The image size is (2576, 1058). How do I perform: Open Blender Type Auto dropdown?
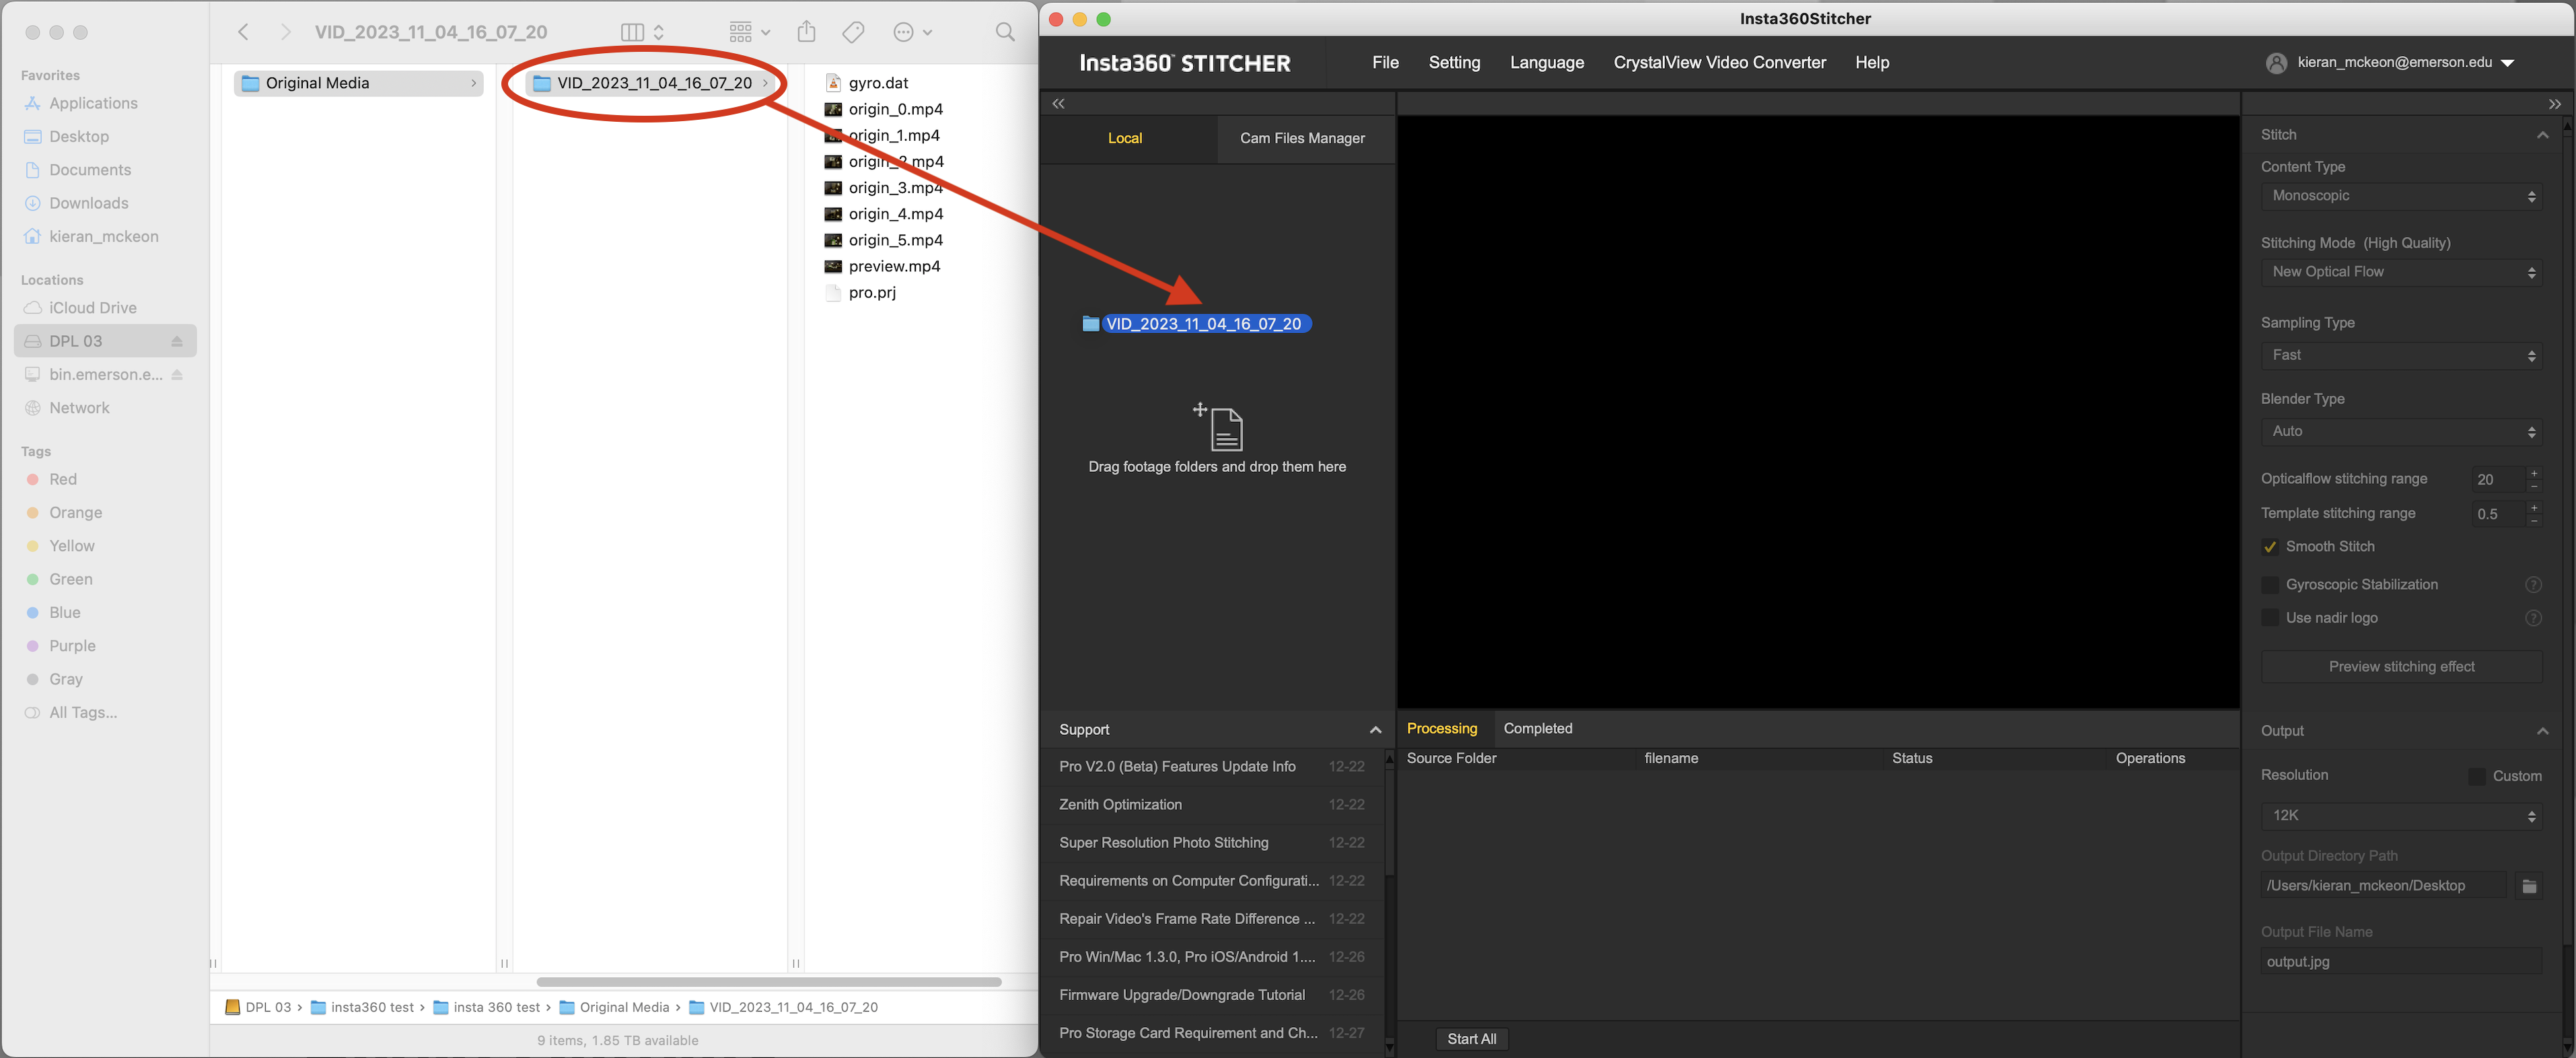pyautogui.click(x=2401, y=431)
